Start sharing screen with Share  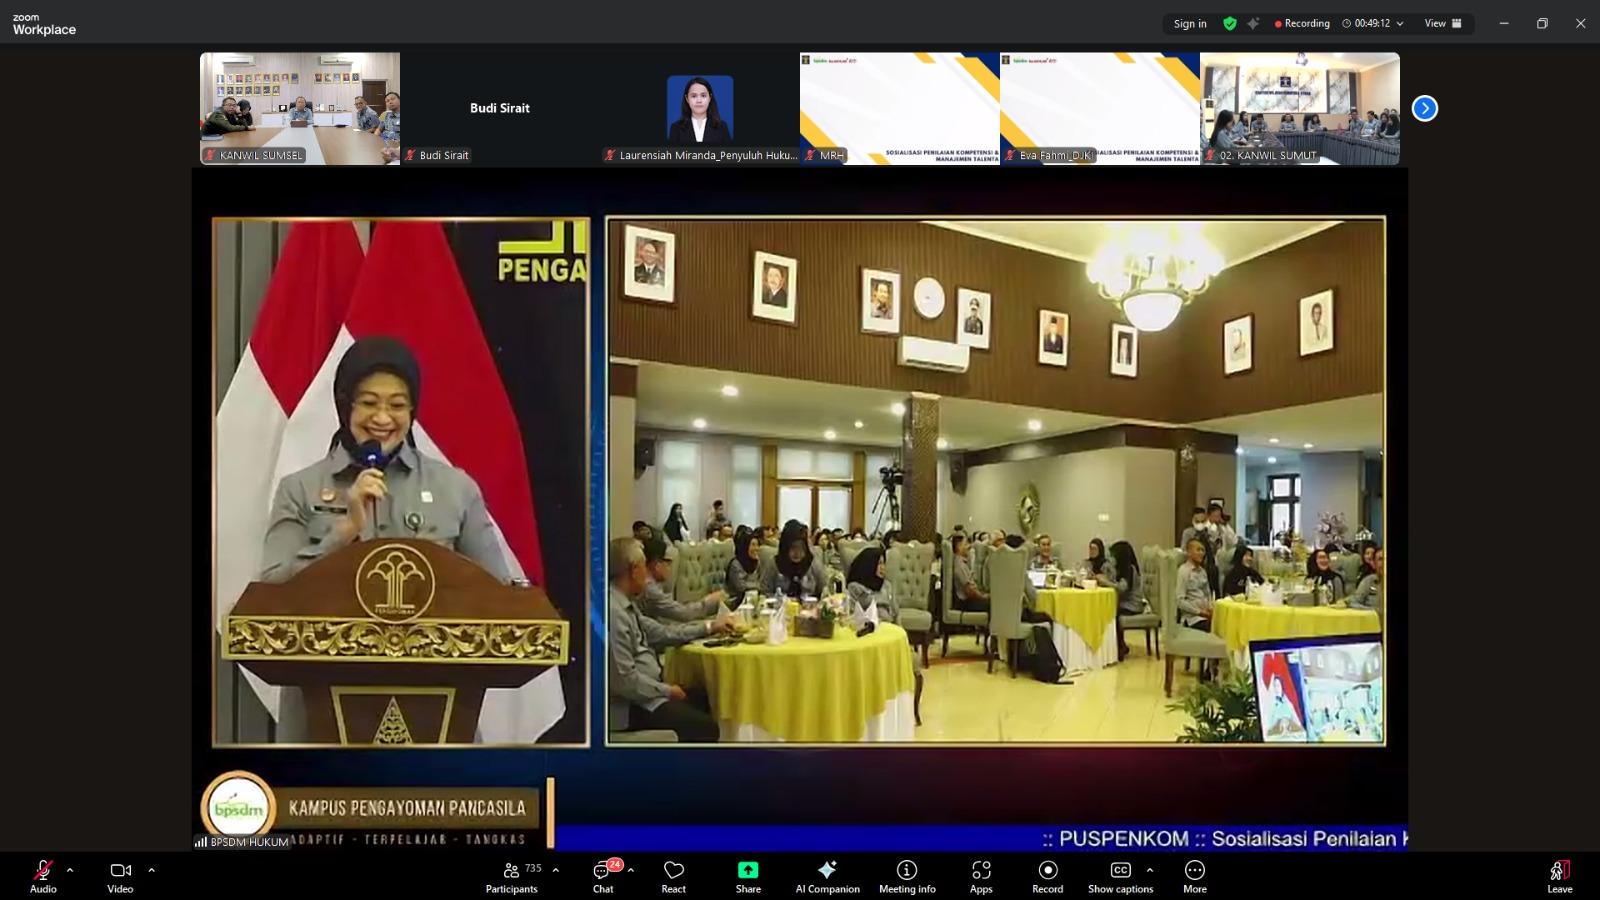(748, 876)
